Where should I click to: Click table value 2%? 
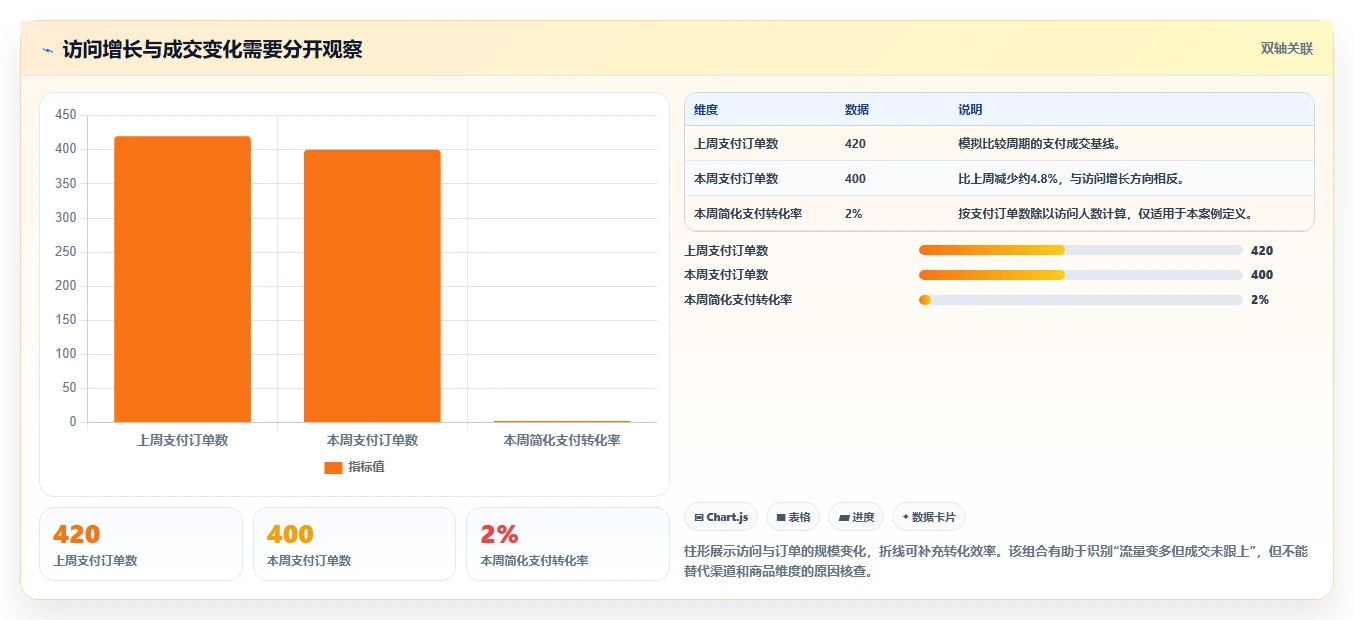click(x=854, y=214)
